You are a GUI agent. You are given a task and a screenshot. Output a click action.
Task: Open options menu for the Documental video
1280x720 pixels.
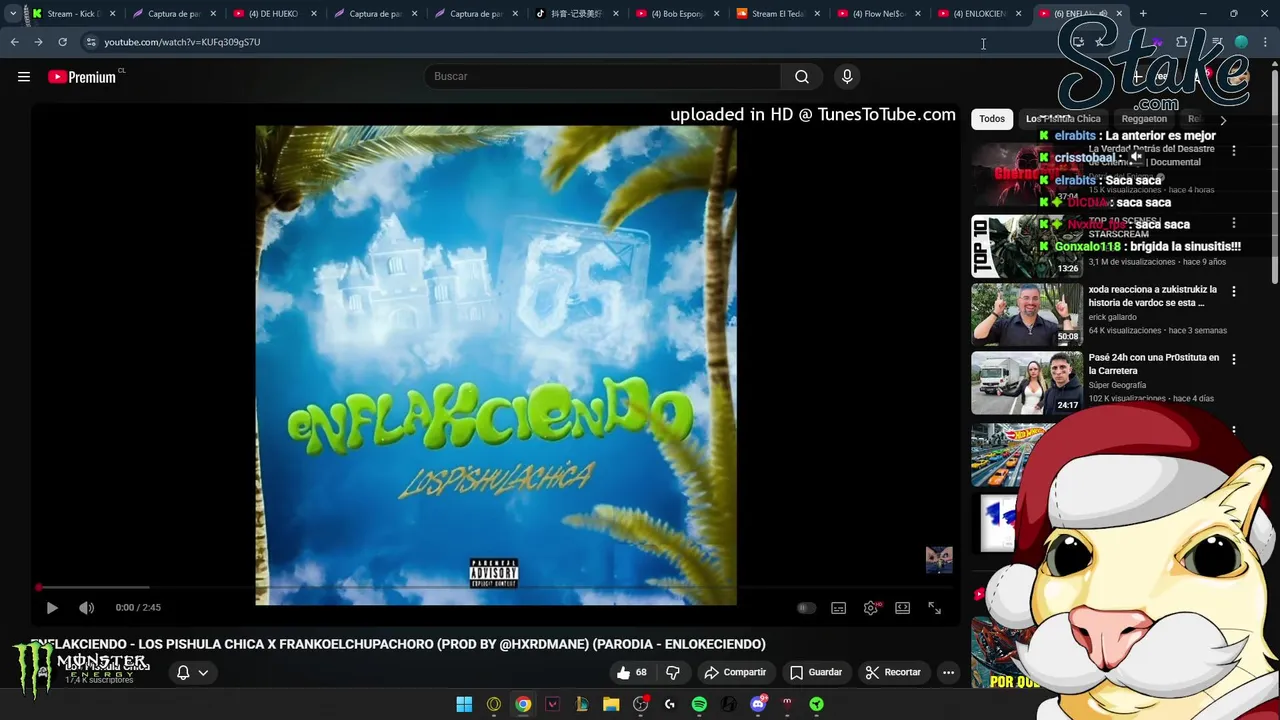tap(1233, 150)
